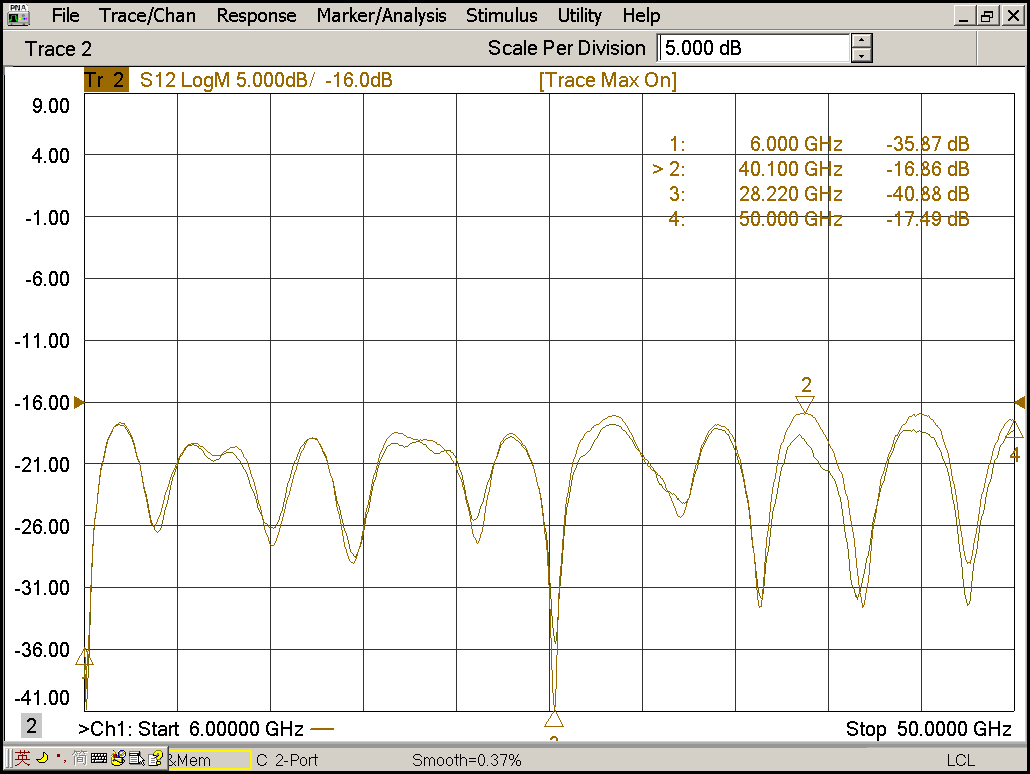
Task: Open the Response menu
Action: [256, 15]
